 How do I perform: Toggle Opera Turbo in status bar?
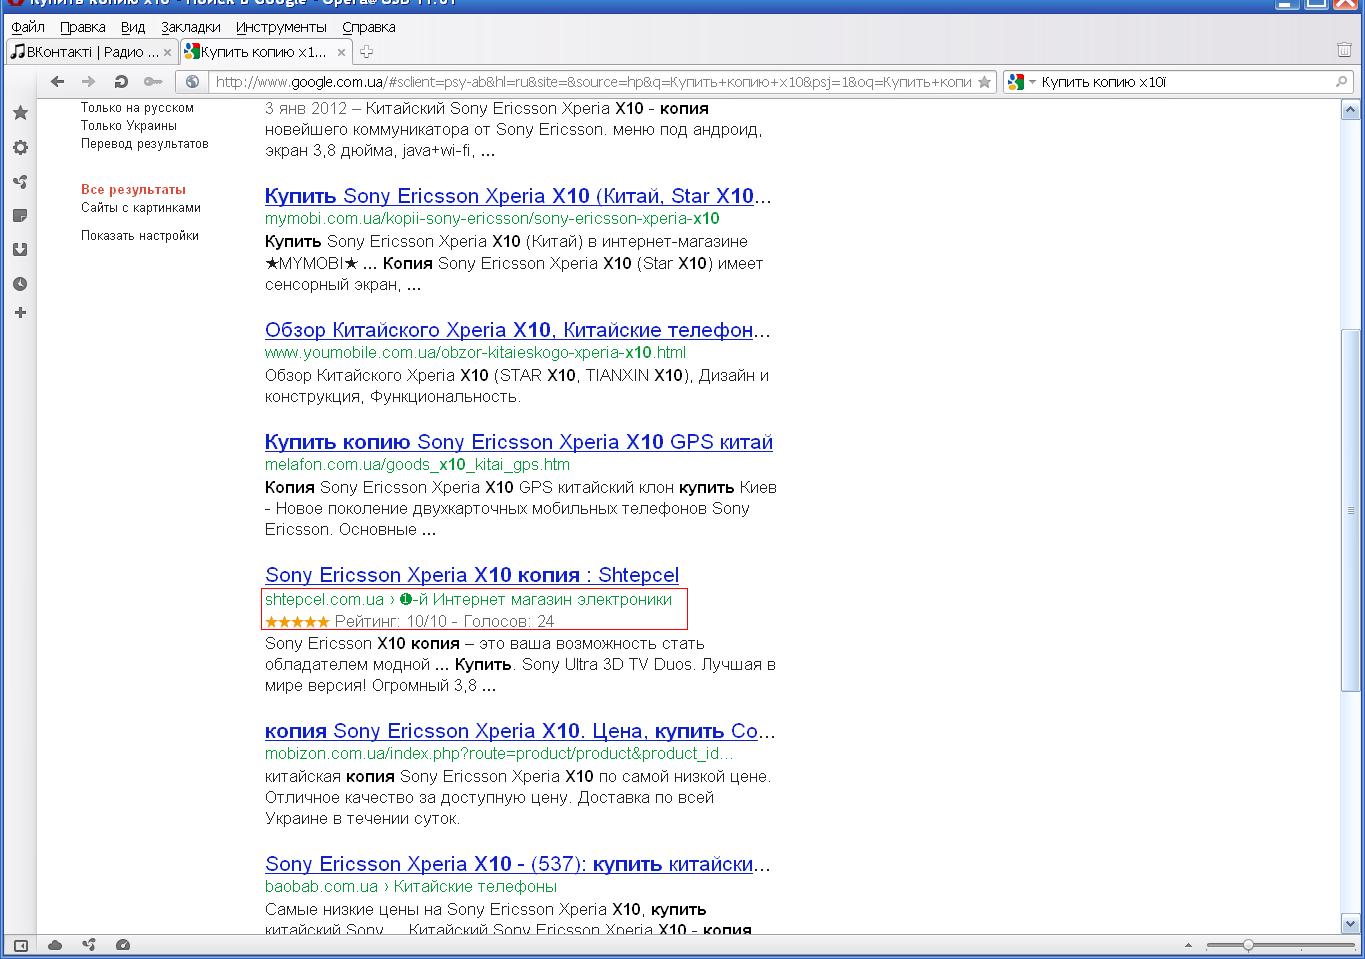pyautogui.click(x=123, y=945)
